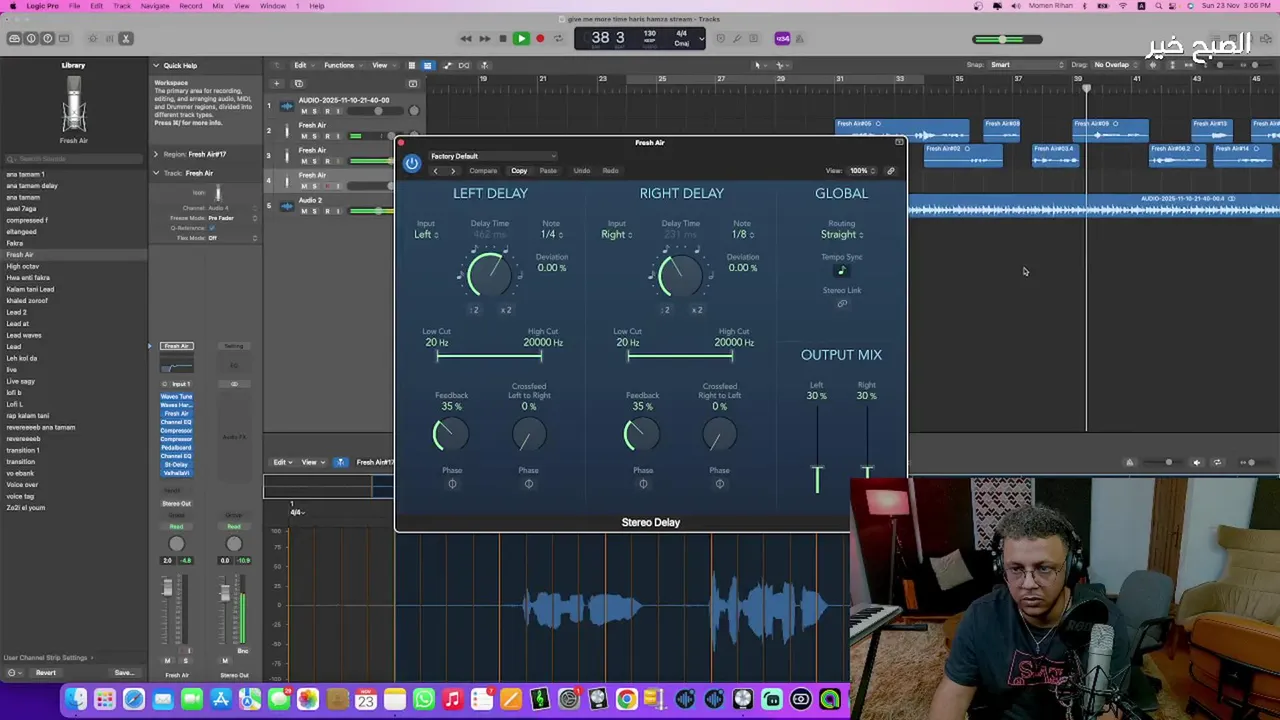Open Smart Controls with the dial icon
The height and width of the screenshot is (720, 1280).
pos(93,38)
